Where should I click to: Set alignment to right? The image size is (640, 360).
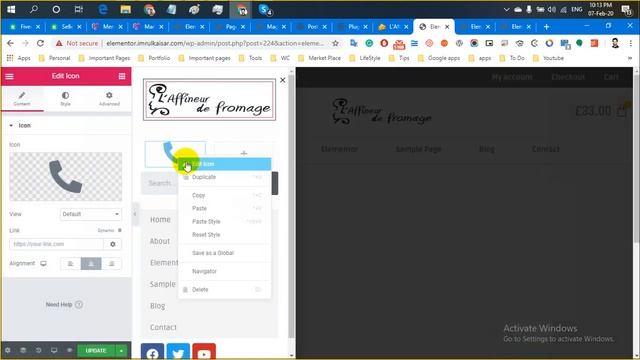tap(111, 264)
